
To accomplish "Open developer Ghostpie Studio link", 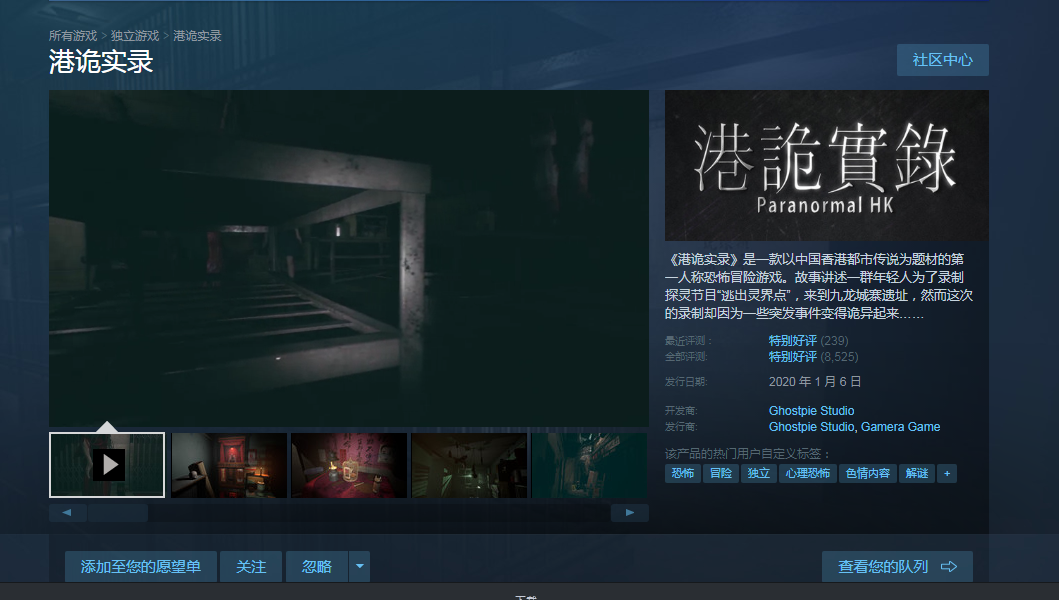I will click(x=811, y=411).
